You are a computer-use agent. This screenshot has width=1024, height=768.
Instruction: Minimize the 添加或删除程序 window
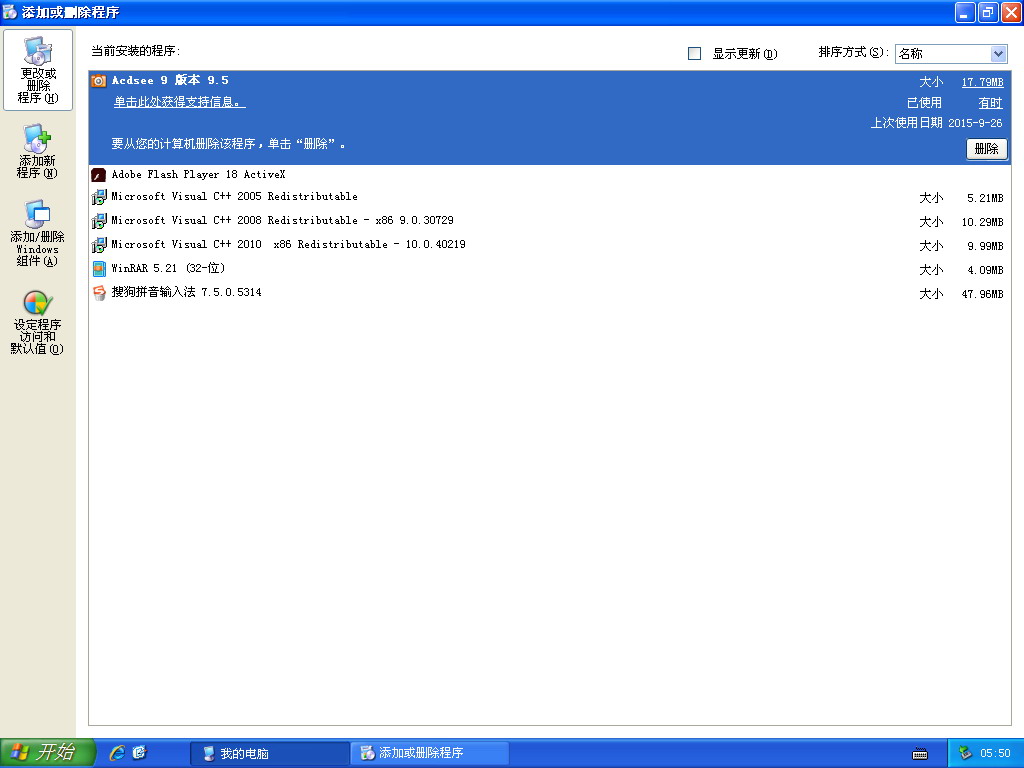pos(965,12)
